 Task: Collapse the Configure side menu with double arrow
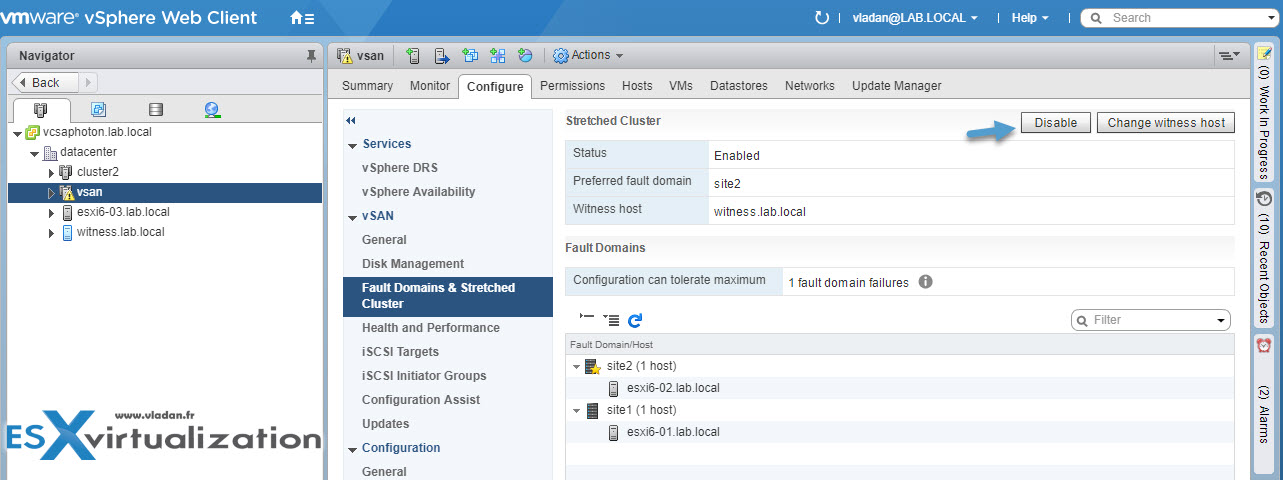[351, 121]
